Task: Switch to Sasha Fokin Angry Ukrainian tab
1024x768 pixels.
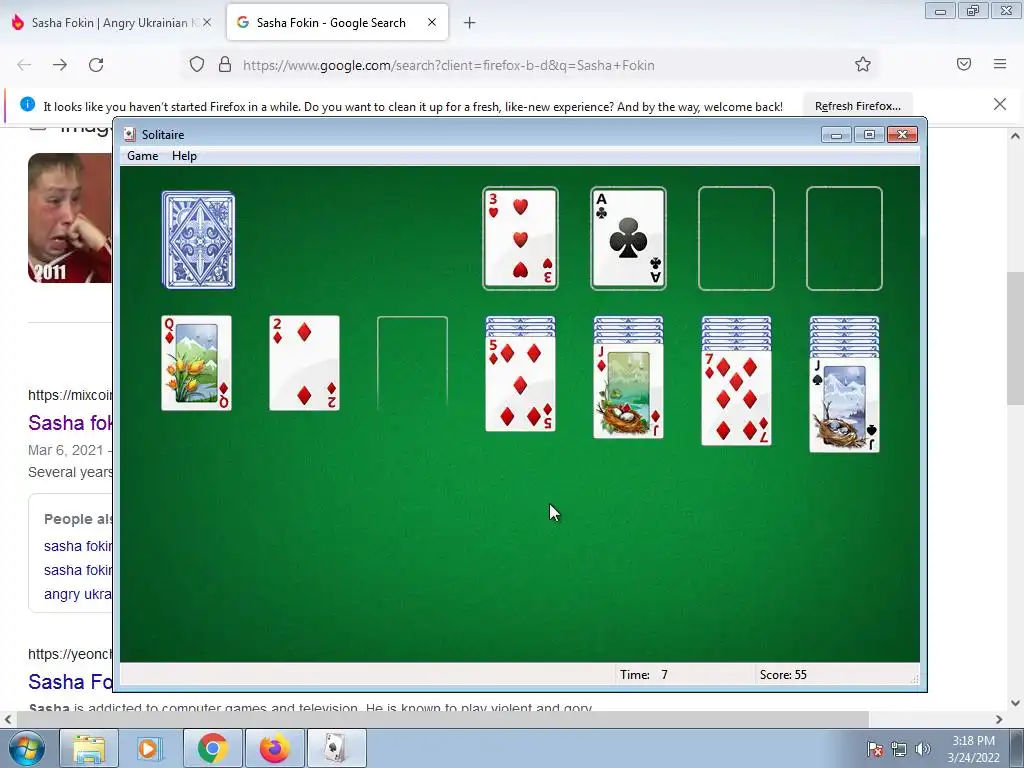Action: point(111,23)
